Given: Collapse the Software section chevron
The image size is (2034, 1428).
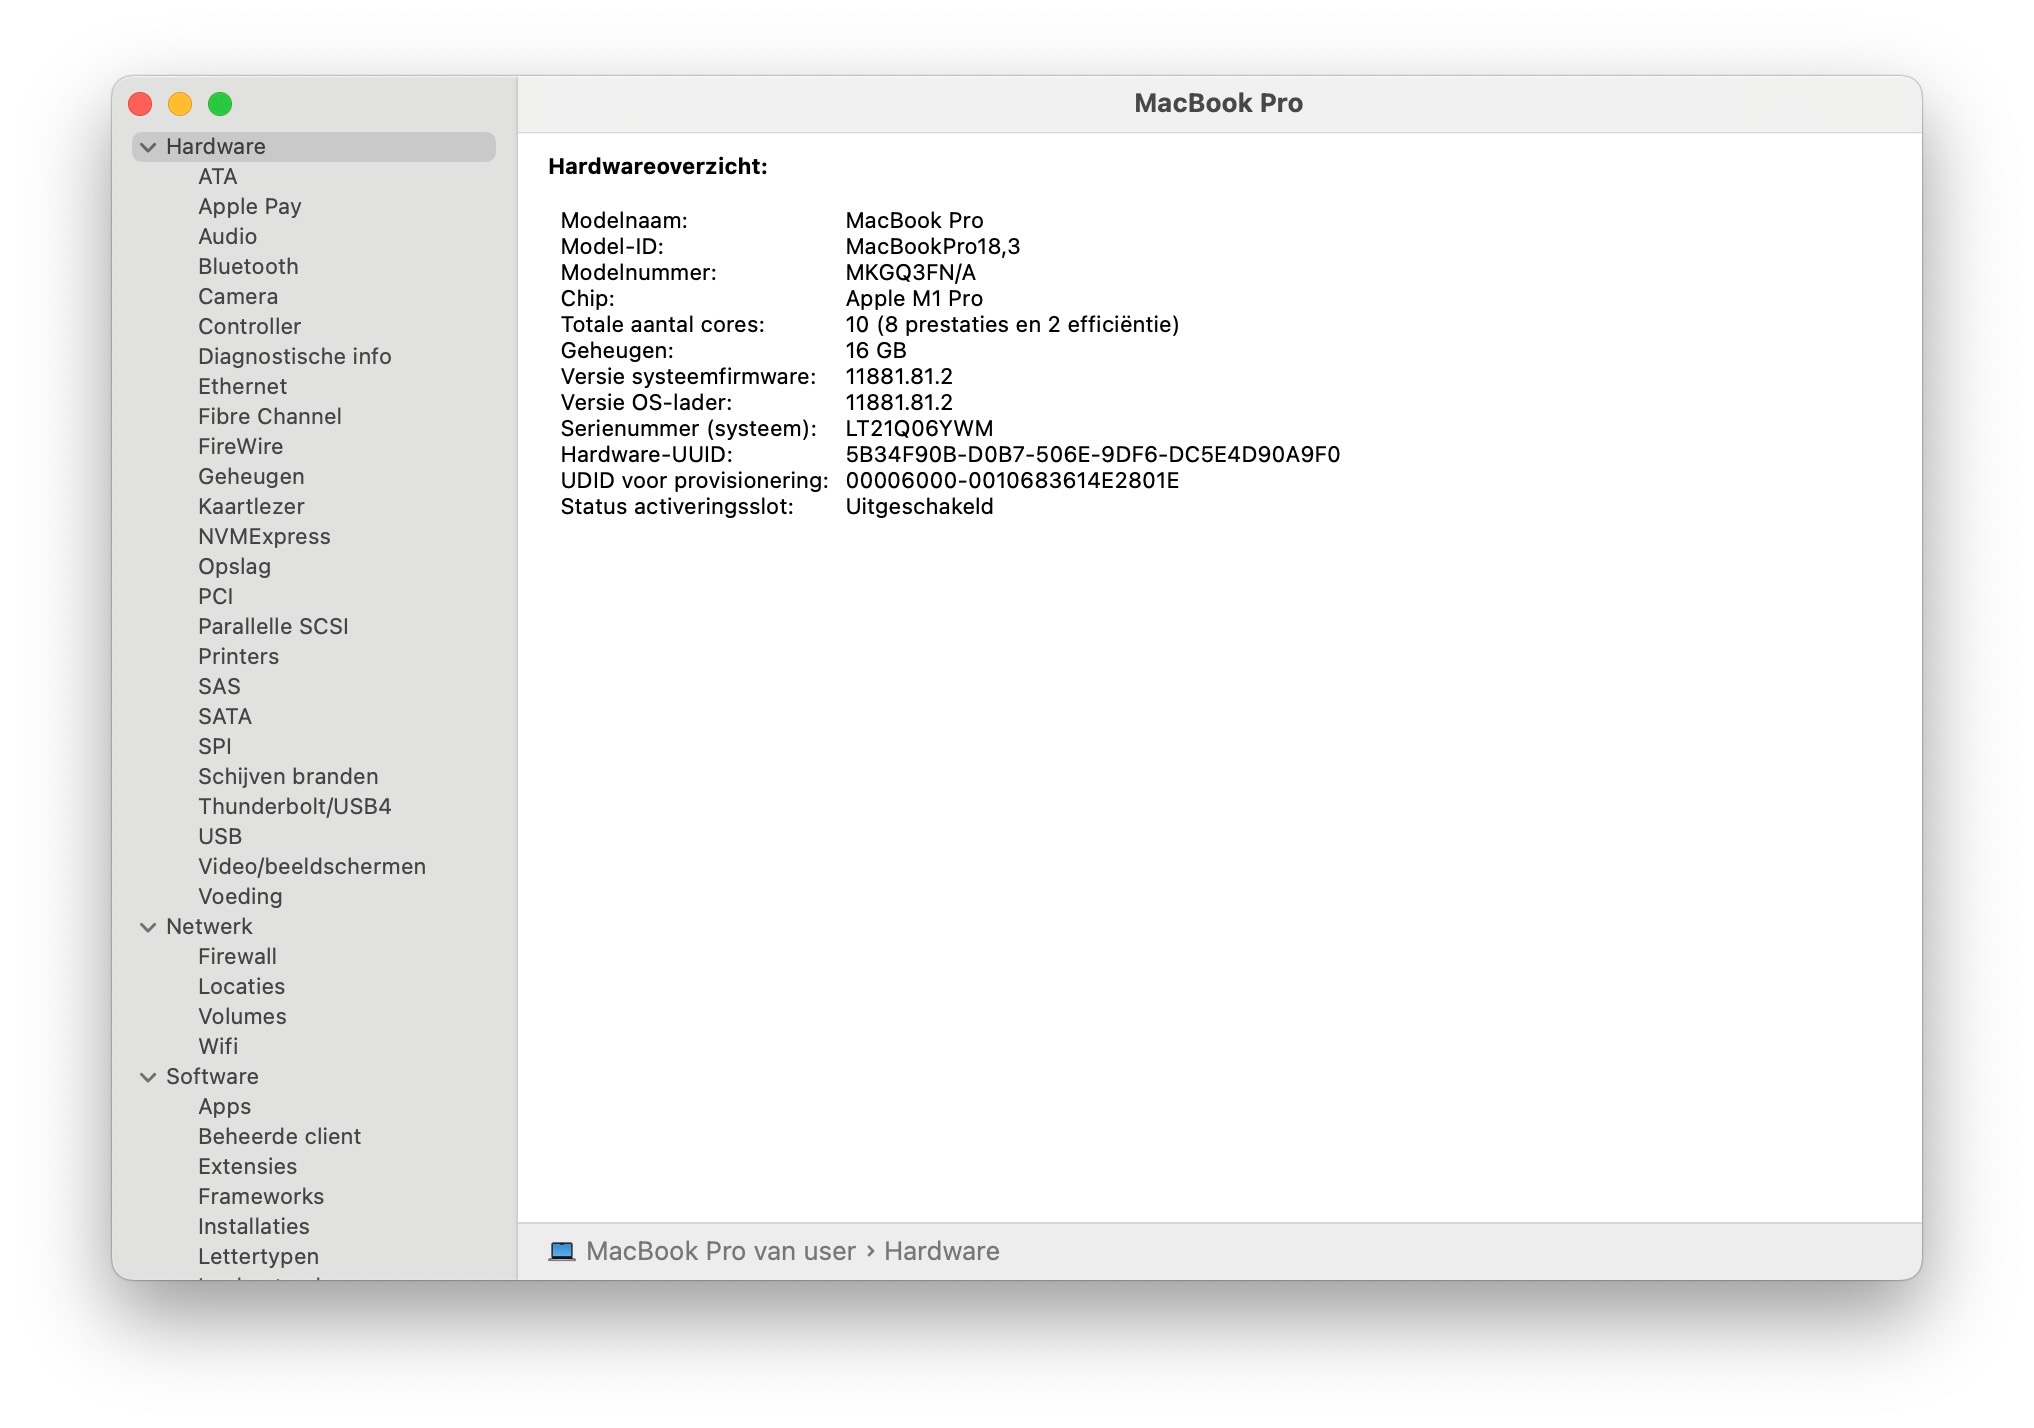Looking at the screenshot, I should pos(148,1077).
